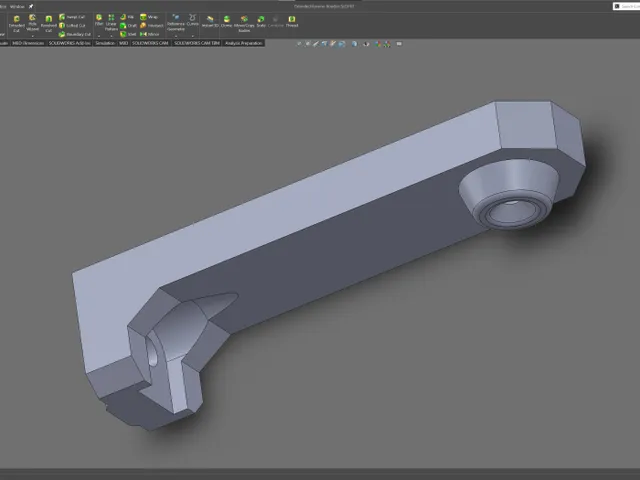Open the Hole Wizard tool

click(33, 23)
